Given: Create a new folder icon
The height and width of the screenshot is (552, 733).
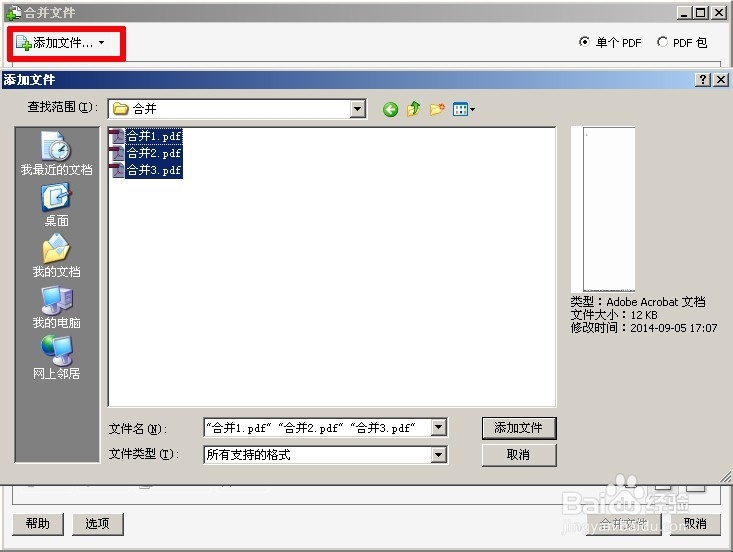Looking at the screenshot, I should (437, 109).
